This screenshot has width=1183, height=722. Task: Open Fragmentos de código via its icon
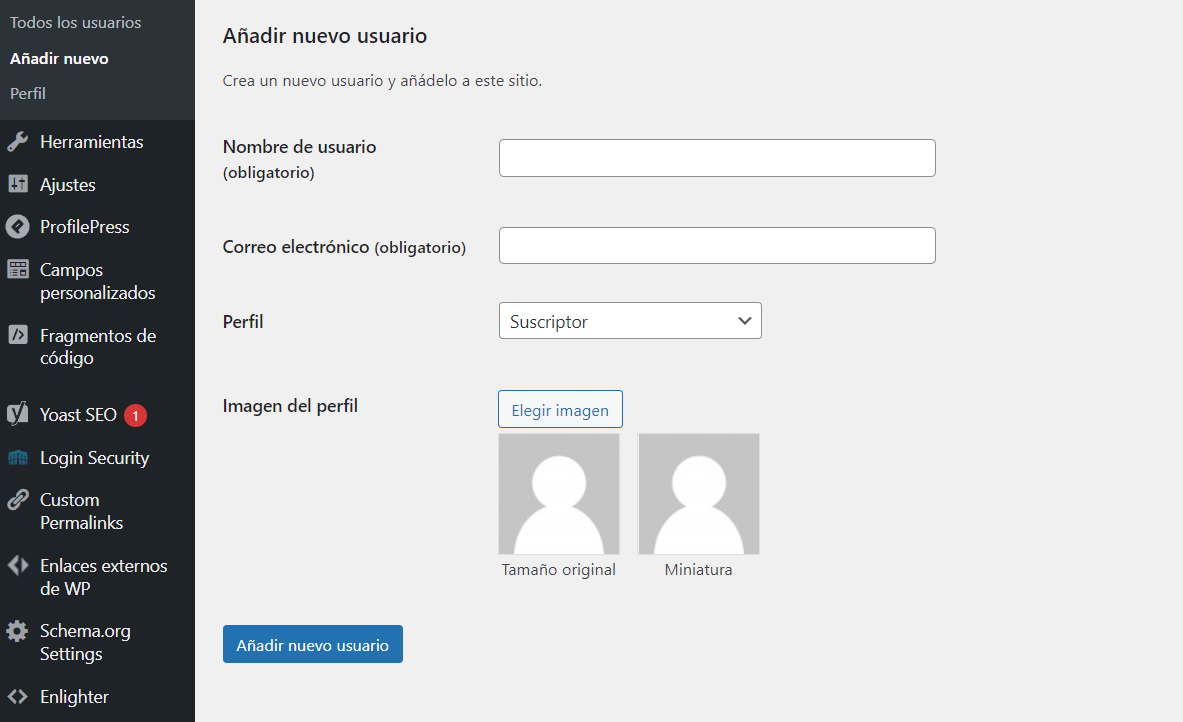click(20, 336)
